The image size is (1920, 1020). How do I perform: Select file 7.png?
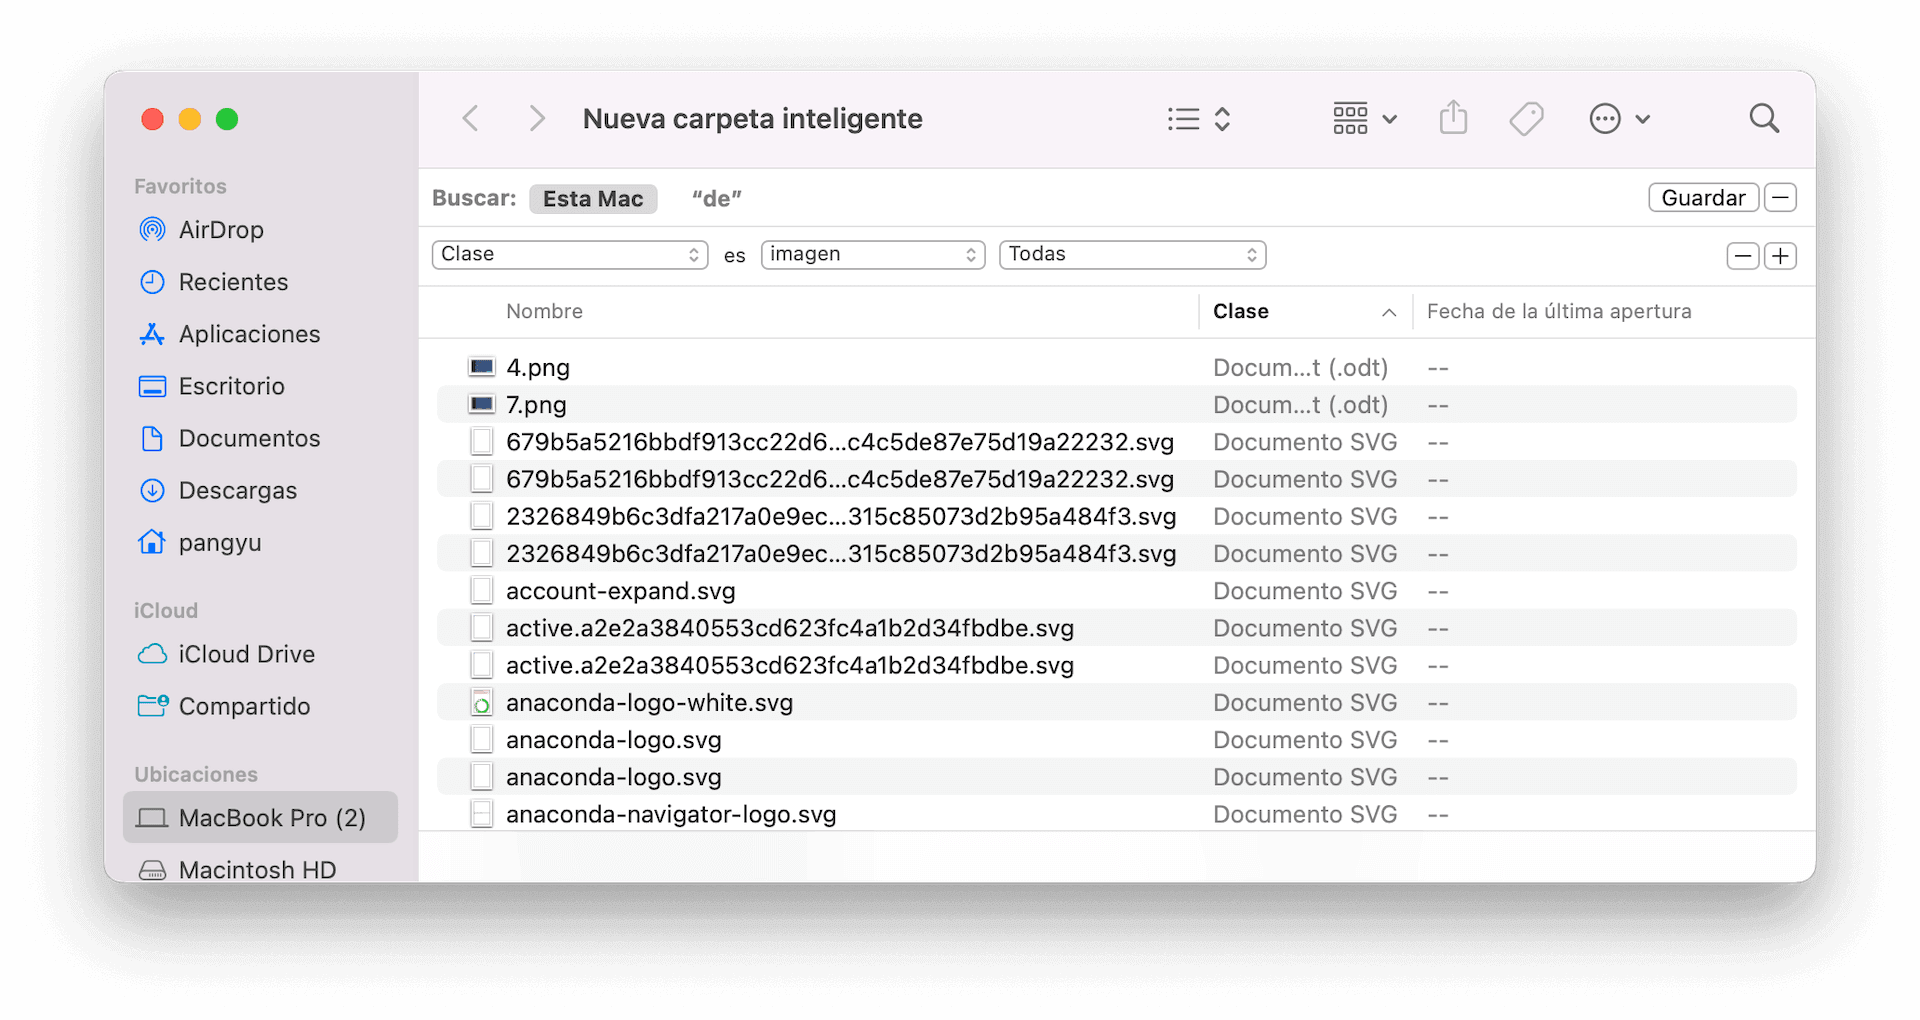(1117, 405)
